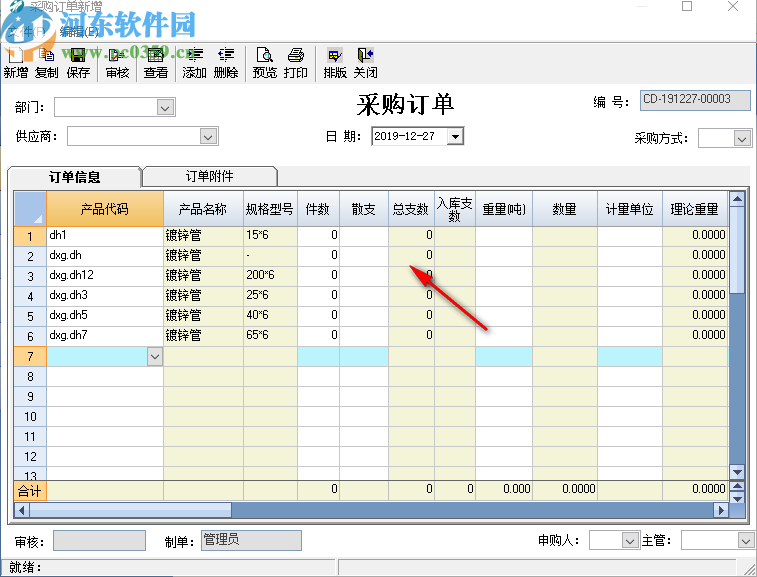Click spec cell 200*6
The image size is (757, 577).
pos(270,276)
